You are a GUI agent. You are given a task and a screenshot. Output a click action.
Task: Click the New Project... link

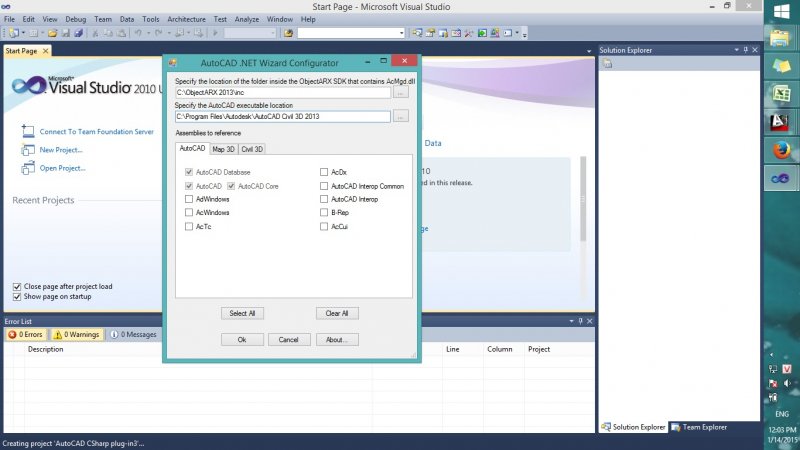[x=61, y=150]
